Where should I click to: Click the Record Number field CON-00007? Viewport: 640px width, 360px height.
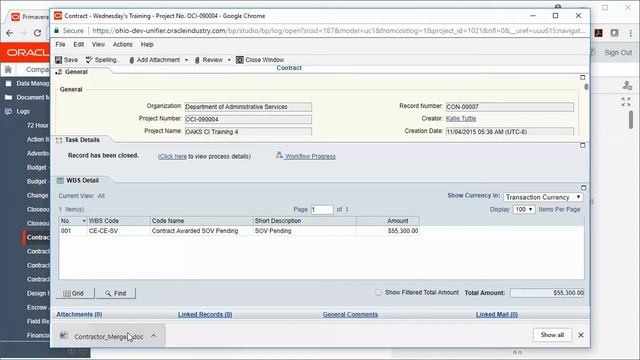[509, 107]
